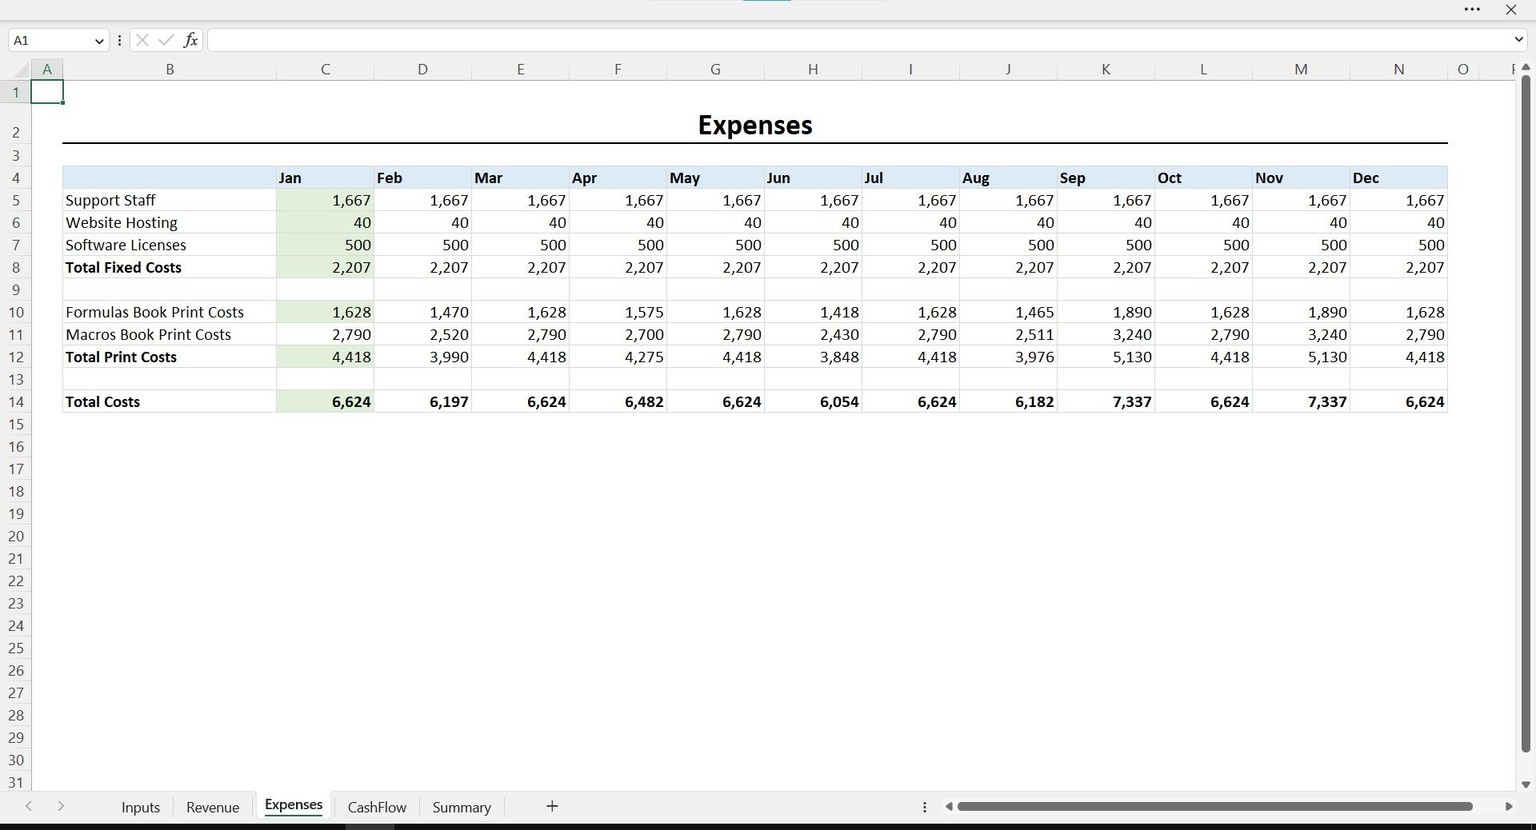This screenshot has height=830, width=1536.
Task: Select the Total Fixed Costs label cell
Action: [169, 267]
